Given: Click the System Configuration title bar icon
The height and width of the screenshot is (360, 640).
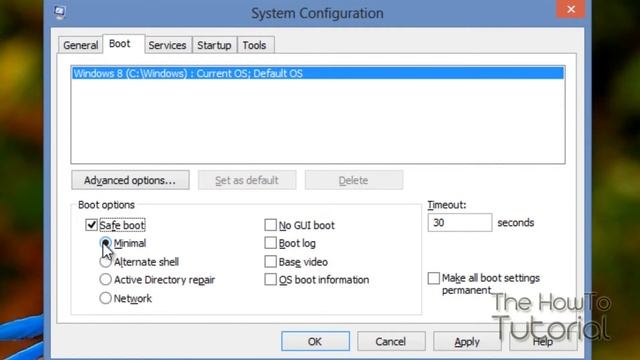Looking at the screenshot, I should pos(60,12).
